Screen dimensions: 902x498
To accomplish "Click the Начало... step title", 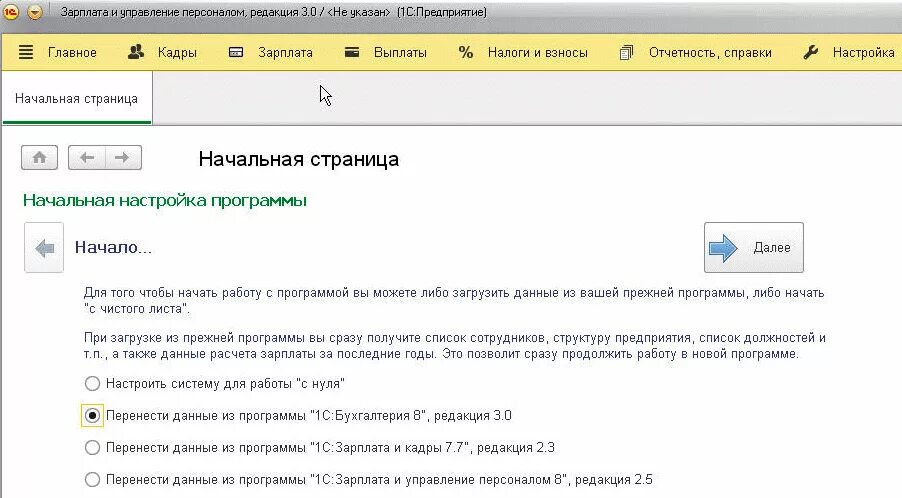I will coord(113,248).
